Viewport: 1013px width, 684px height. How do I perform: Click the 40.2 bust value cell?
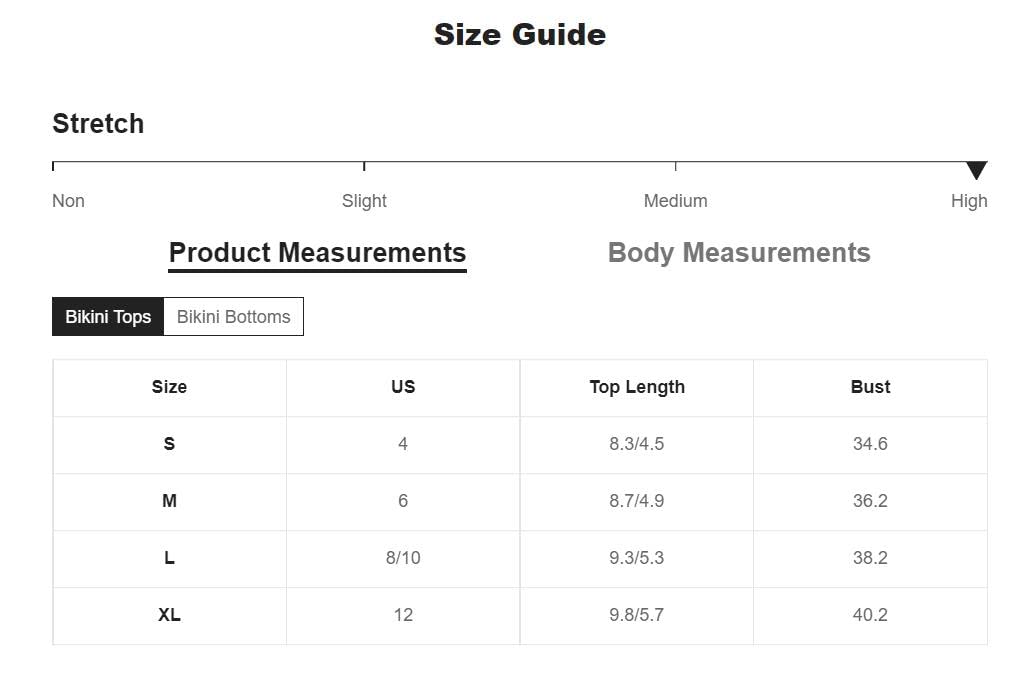(x=870, y=615)
